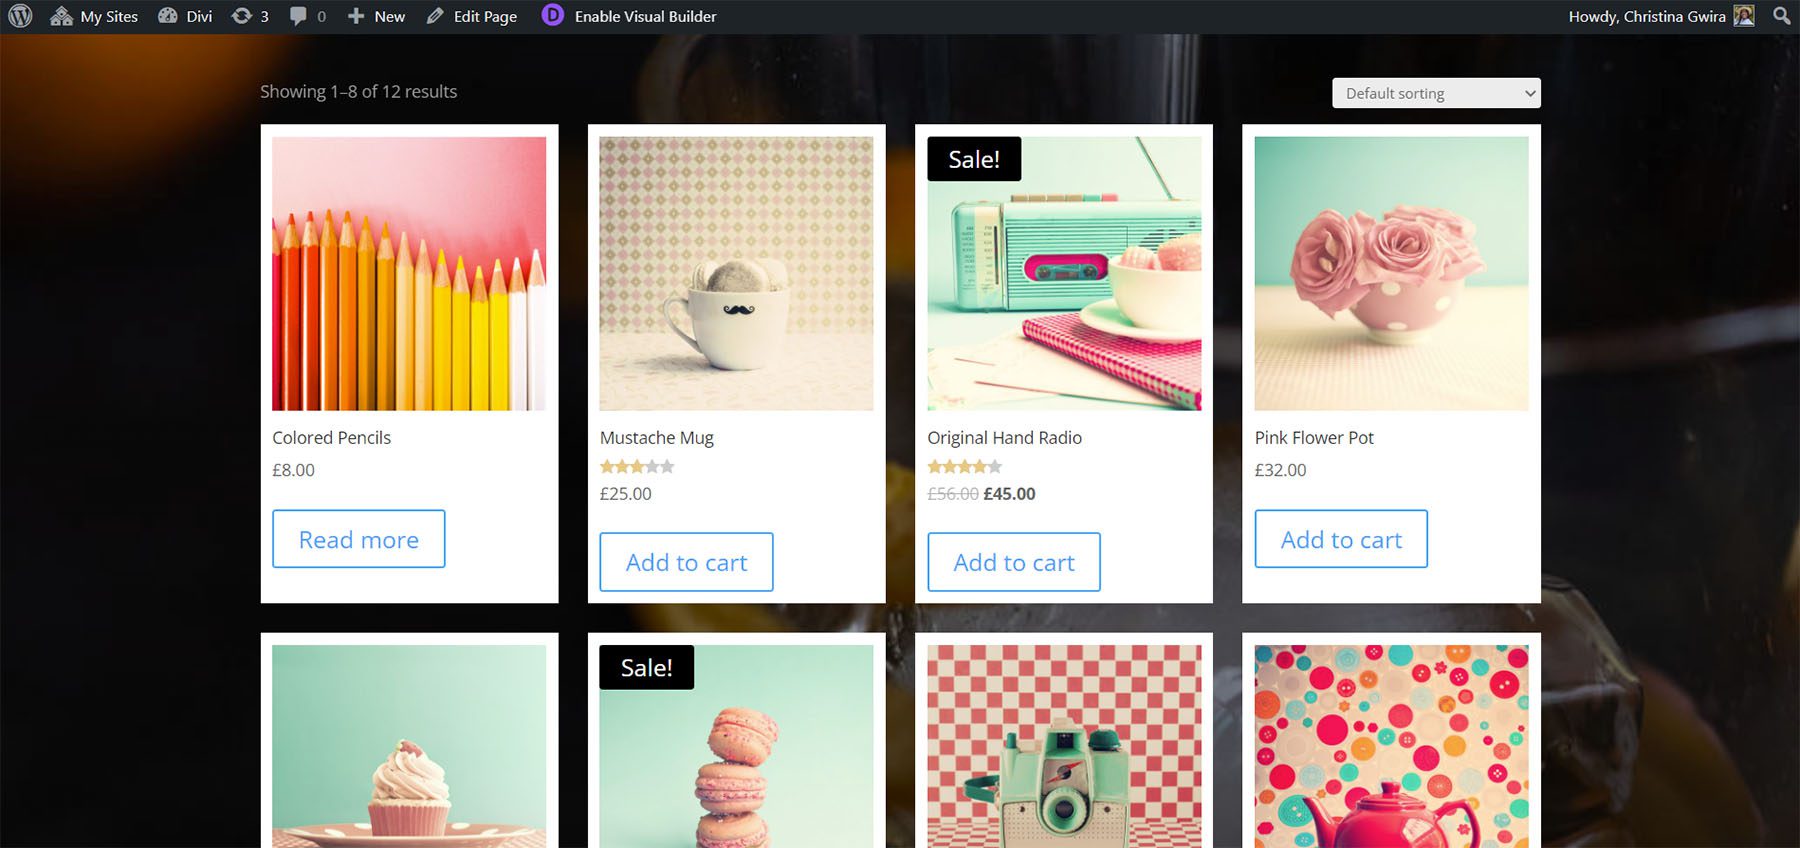Click the Pink Flower Pot product image
This screenshot has height=848, width=1800.
point(1390,275)
